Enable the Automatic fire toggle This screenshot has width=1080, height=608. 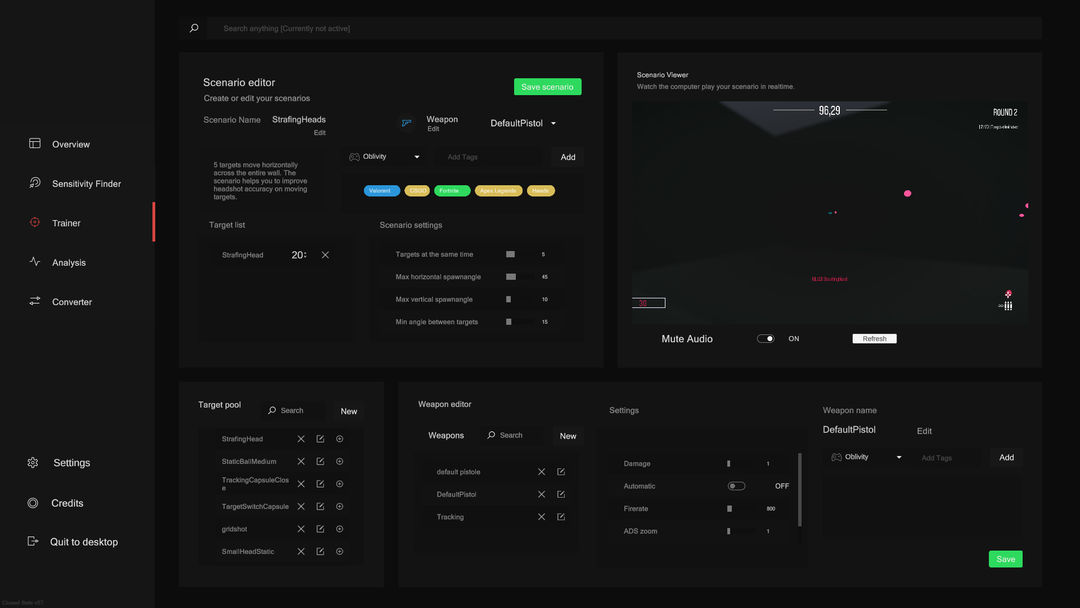736,486
